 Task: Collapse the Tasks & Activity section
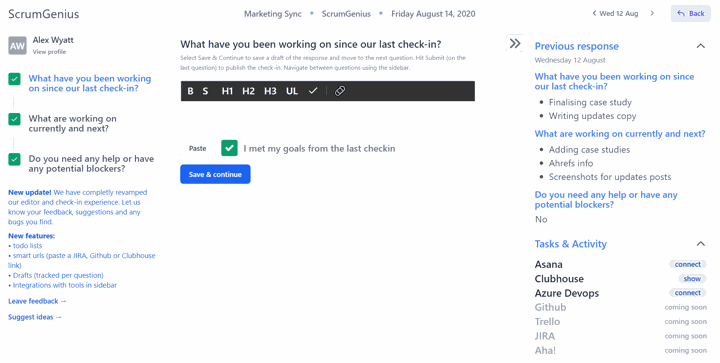(x=701, y=244)
